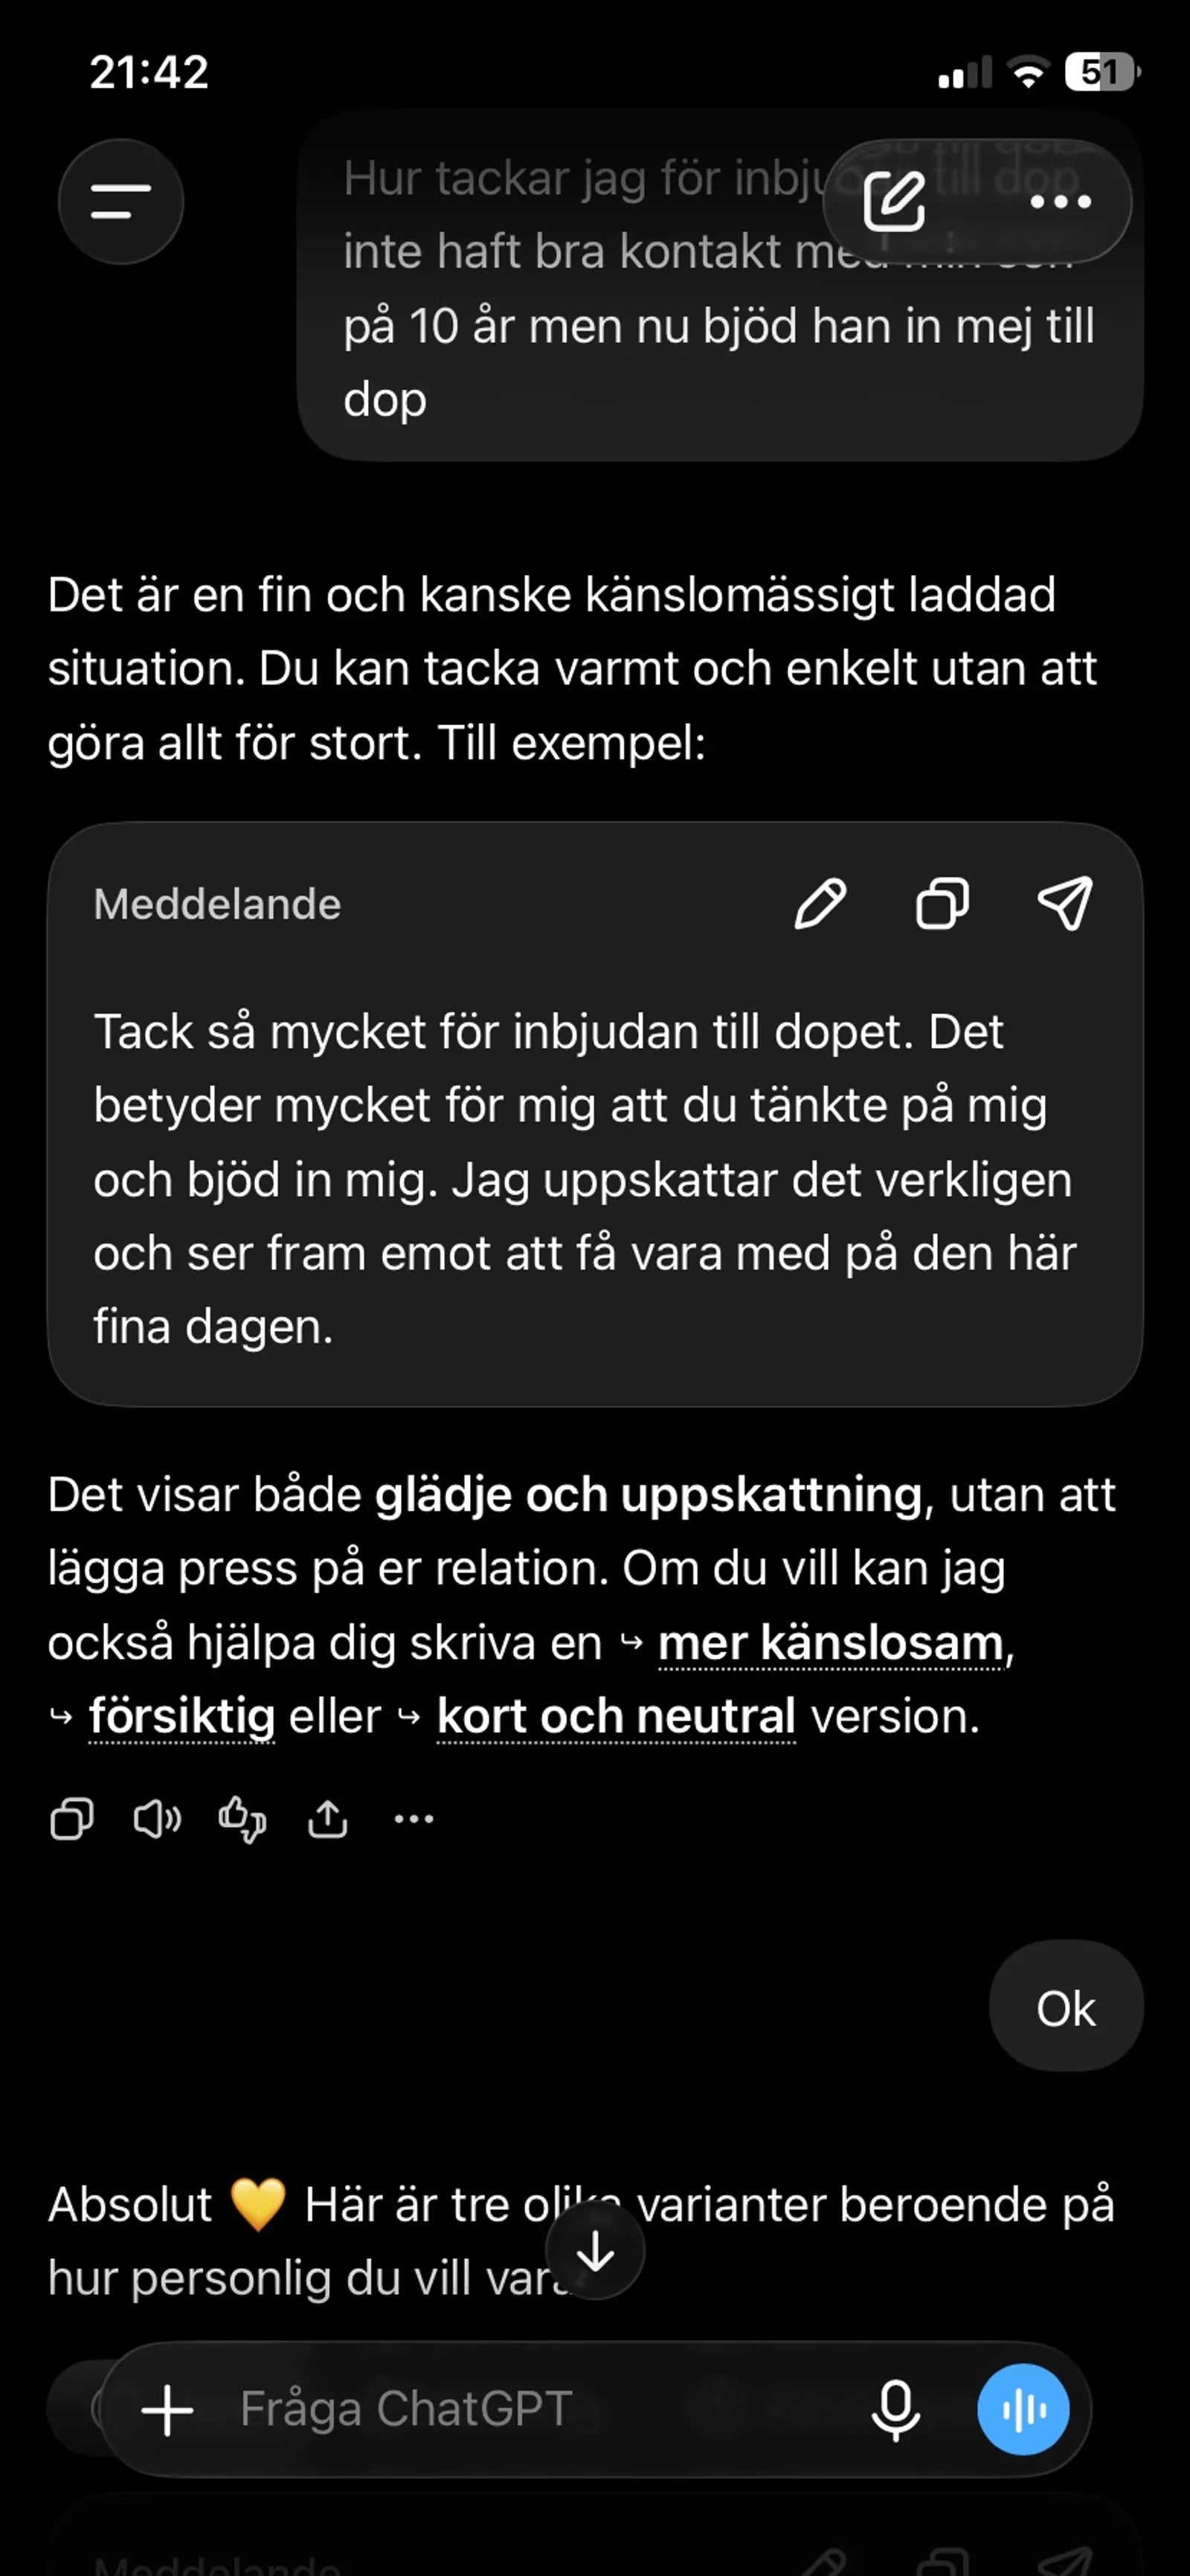Screen dimensions: 1190x2576
Task: Tap the 'Ok' user message bubble
Action: [x=1066, y=2009]
